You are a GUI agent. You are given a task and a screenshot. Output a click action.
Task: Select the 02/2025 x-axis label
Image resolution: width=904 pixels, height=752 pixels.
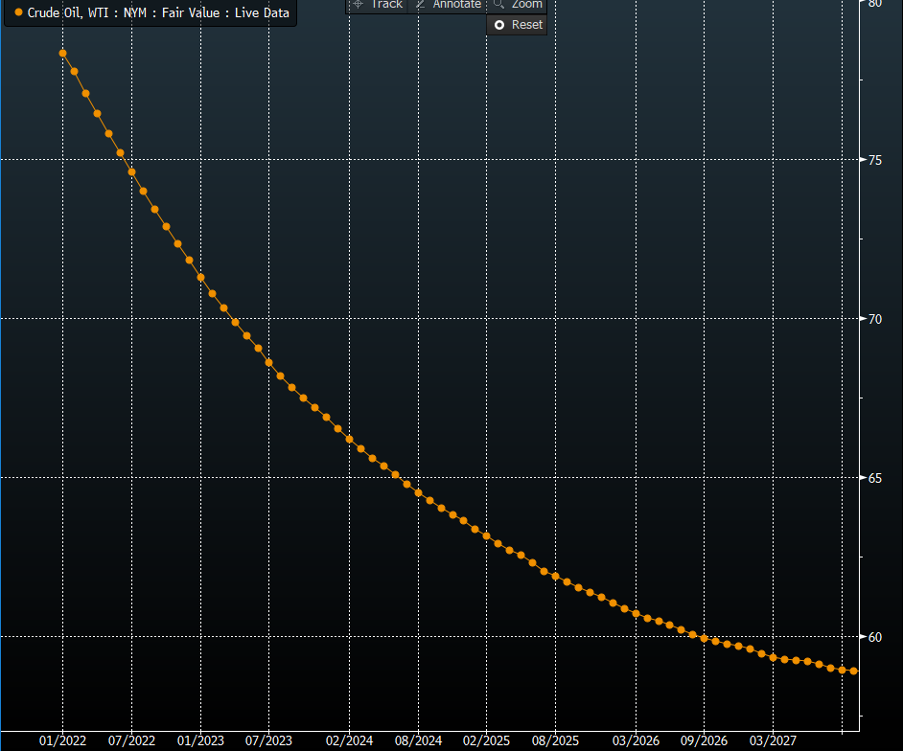487,741
